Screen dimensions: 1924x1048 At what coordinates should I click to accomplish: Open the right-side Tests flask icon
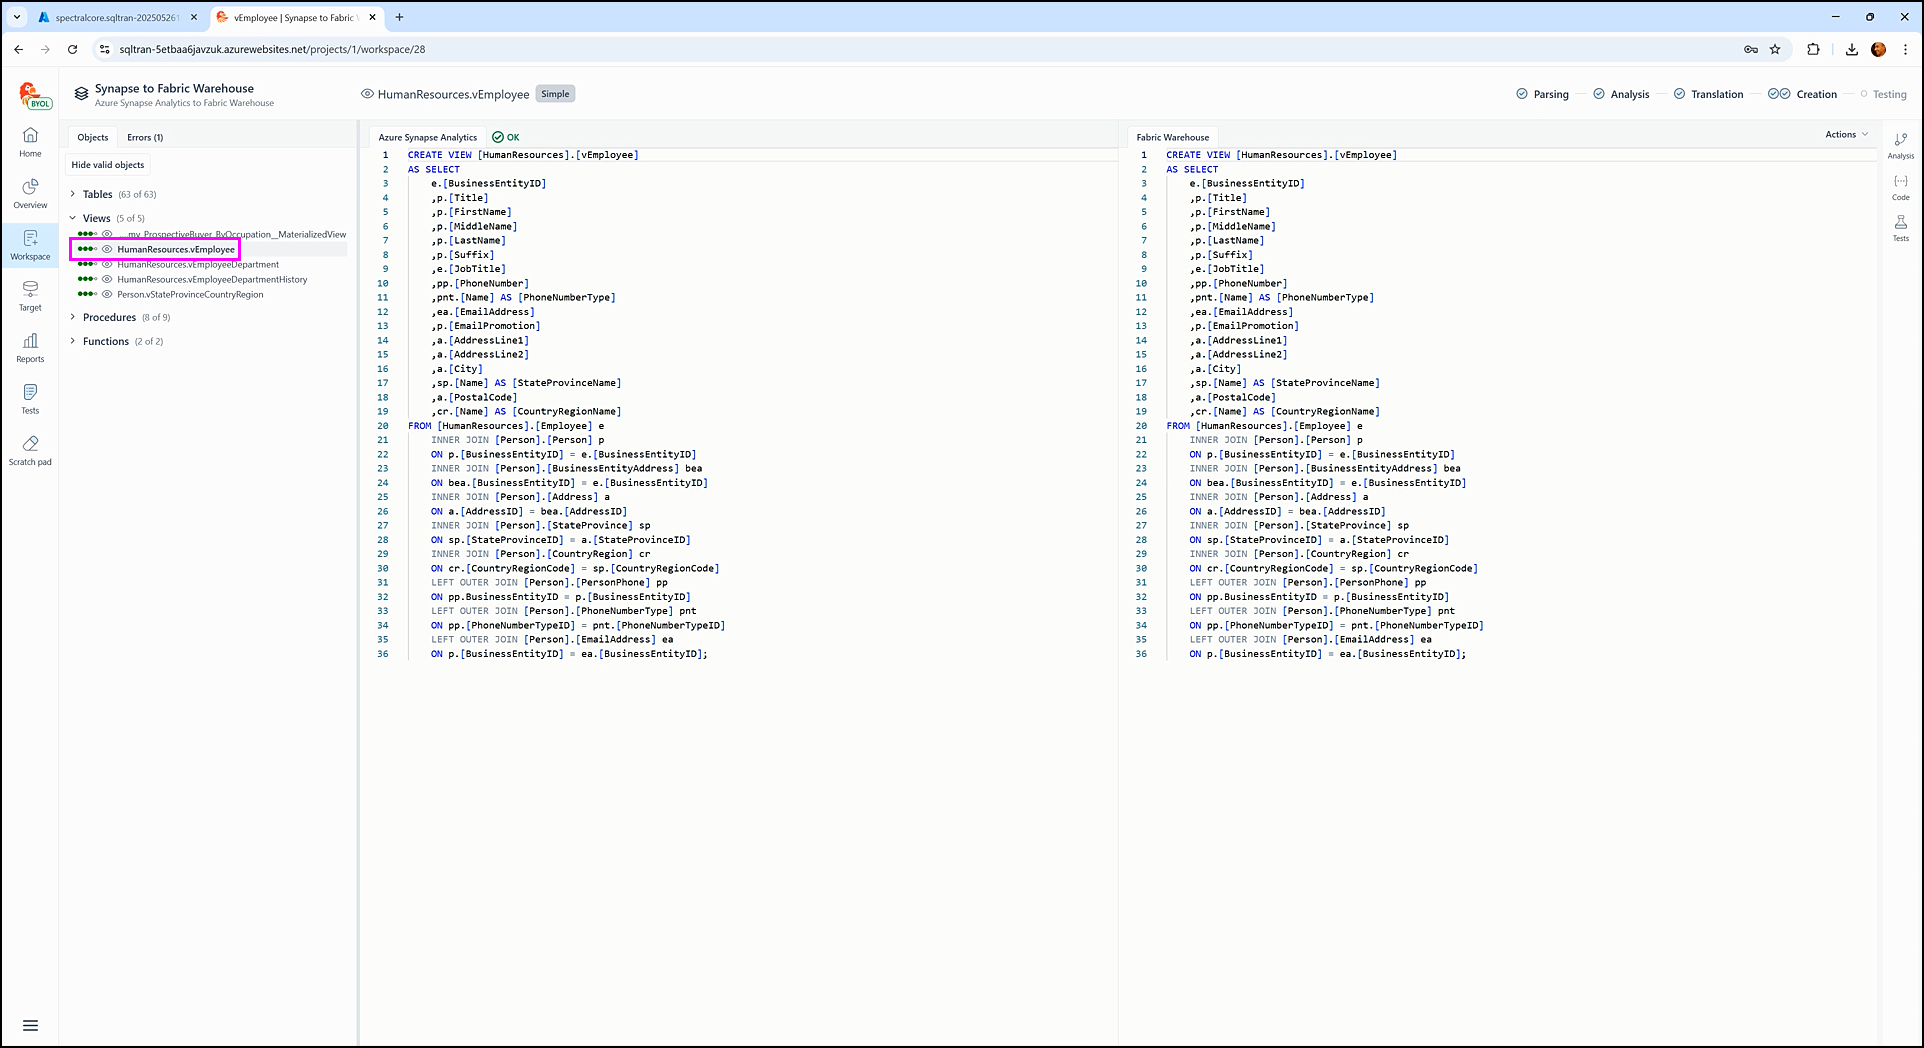1900,228
